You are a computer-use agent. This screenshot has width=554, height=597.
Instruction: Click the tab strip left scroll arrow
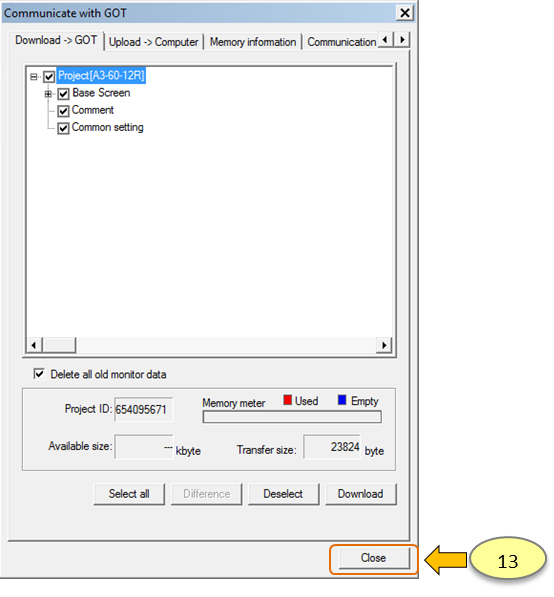click(x=385, y=40)
